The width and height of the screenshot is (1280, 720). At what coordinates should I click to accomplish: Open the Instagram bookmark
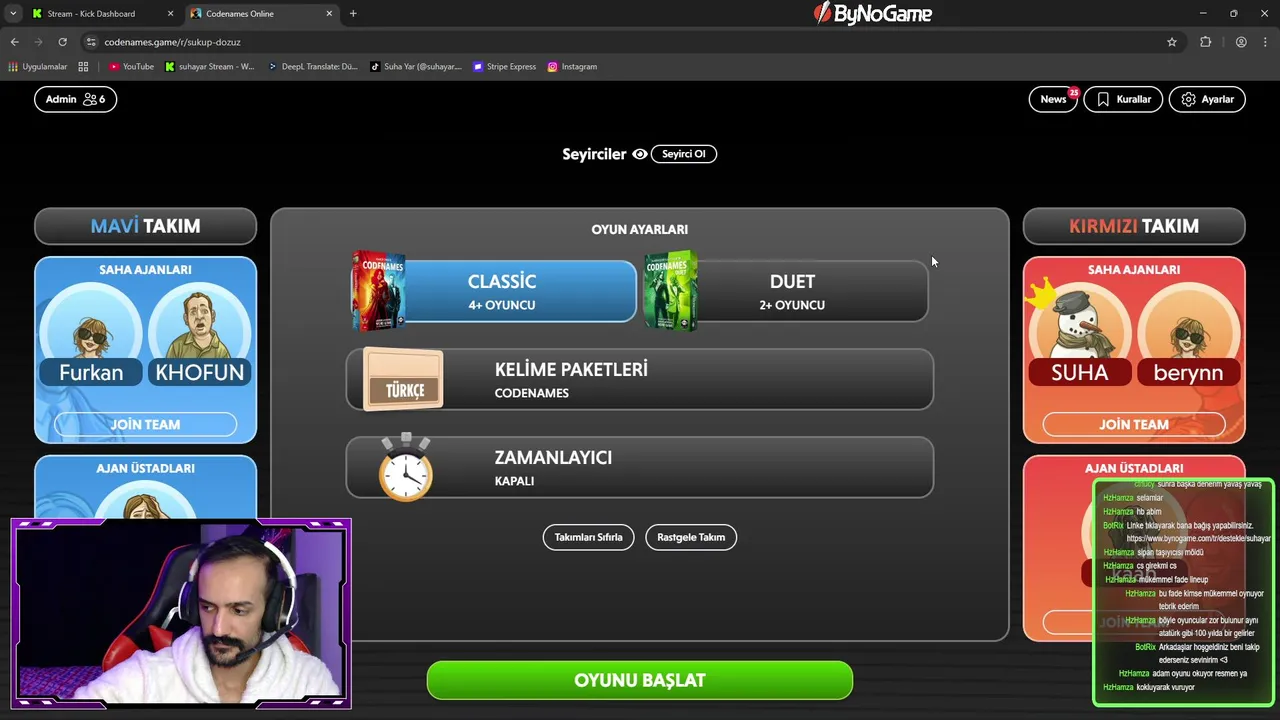click(x=572, y=67)
